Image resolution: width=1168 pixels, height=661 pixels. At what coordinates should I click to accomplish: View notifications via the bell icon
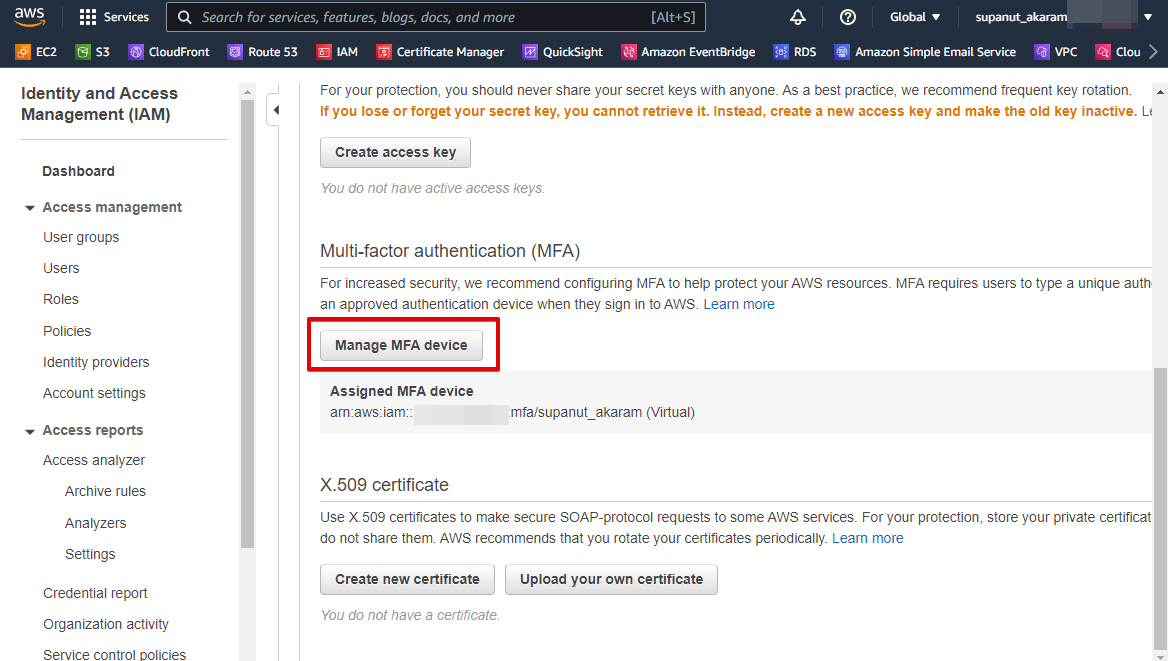point(797,16)
